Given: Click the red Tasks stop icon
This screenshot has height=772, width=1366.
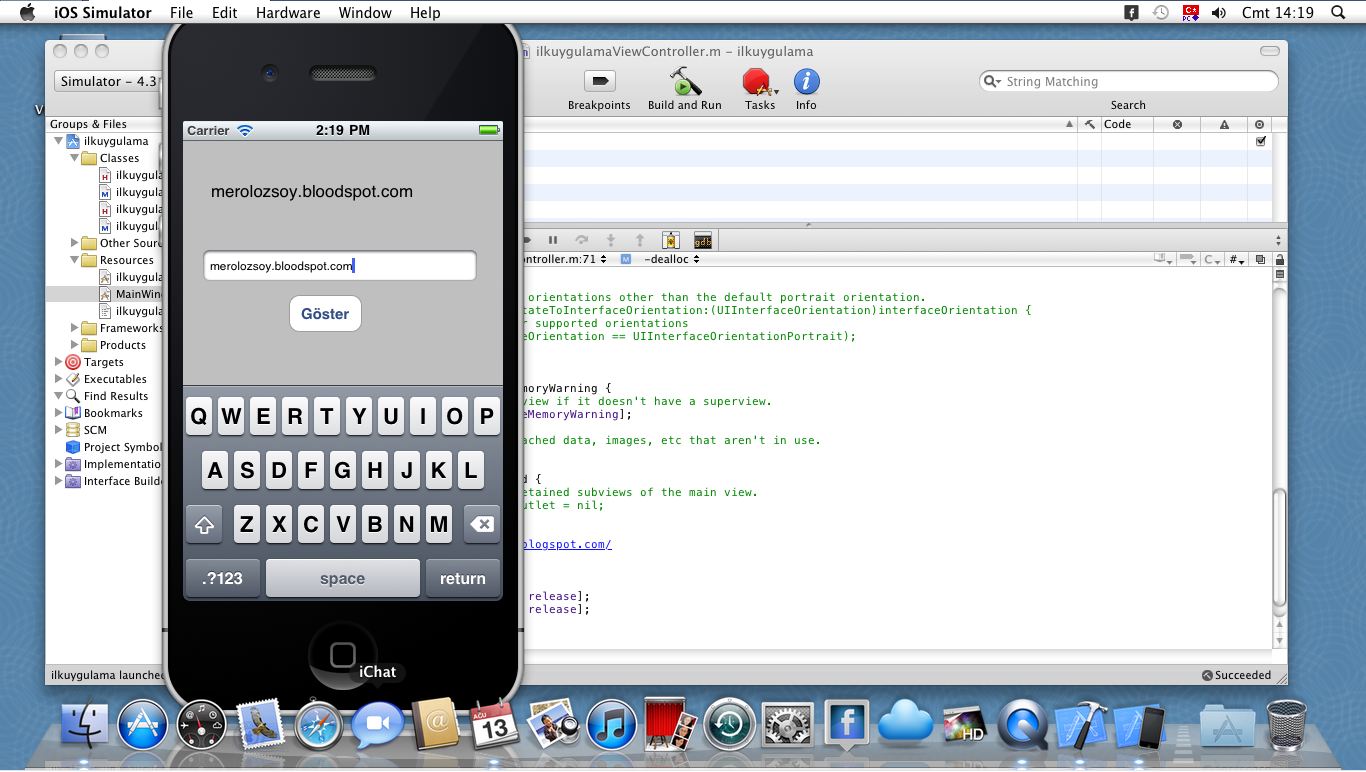Looking at the screenshot, I should (757, 81).
